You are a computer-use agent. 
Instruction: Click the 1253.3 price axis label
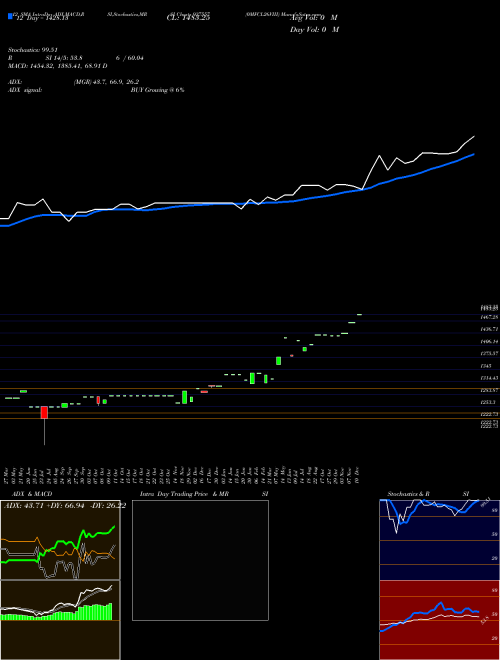(x=488, y=403)
